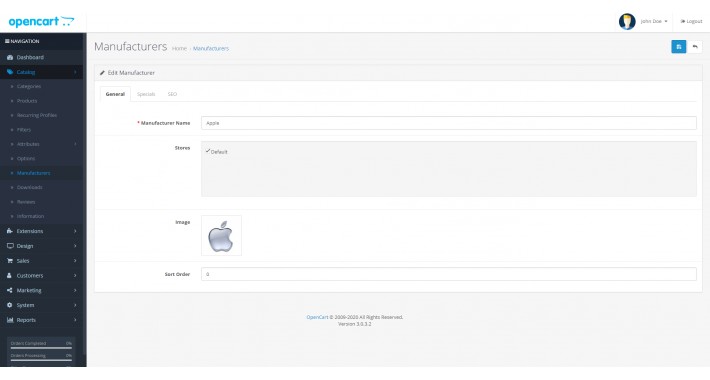The width and height of the screenshot is (710, 380).
Task: Click the Extensions puzzle icon
Action: [10, 231]
